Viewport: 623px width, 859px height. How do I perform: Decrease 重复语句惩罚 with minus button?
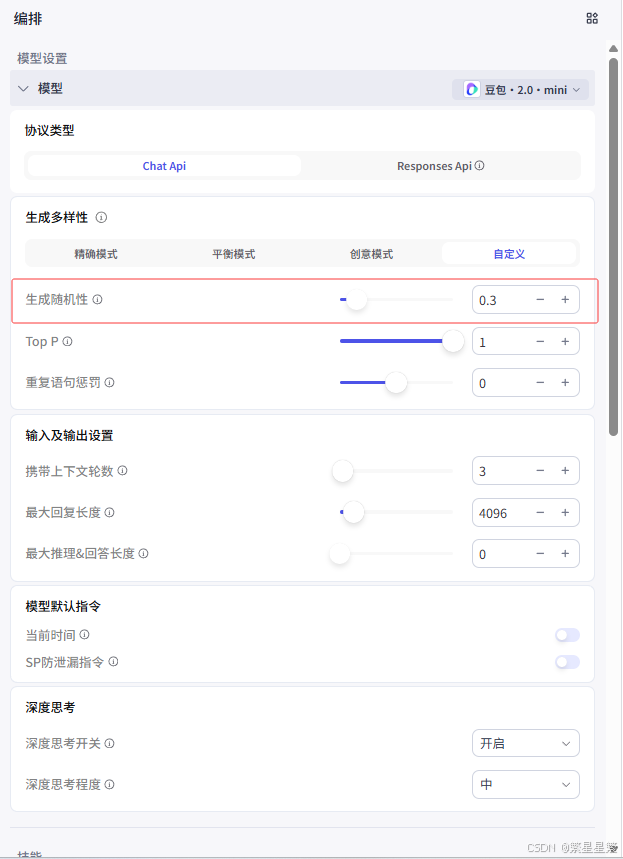540,382
